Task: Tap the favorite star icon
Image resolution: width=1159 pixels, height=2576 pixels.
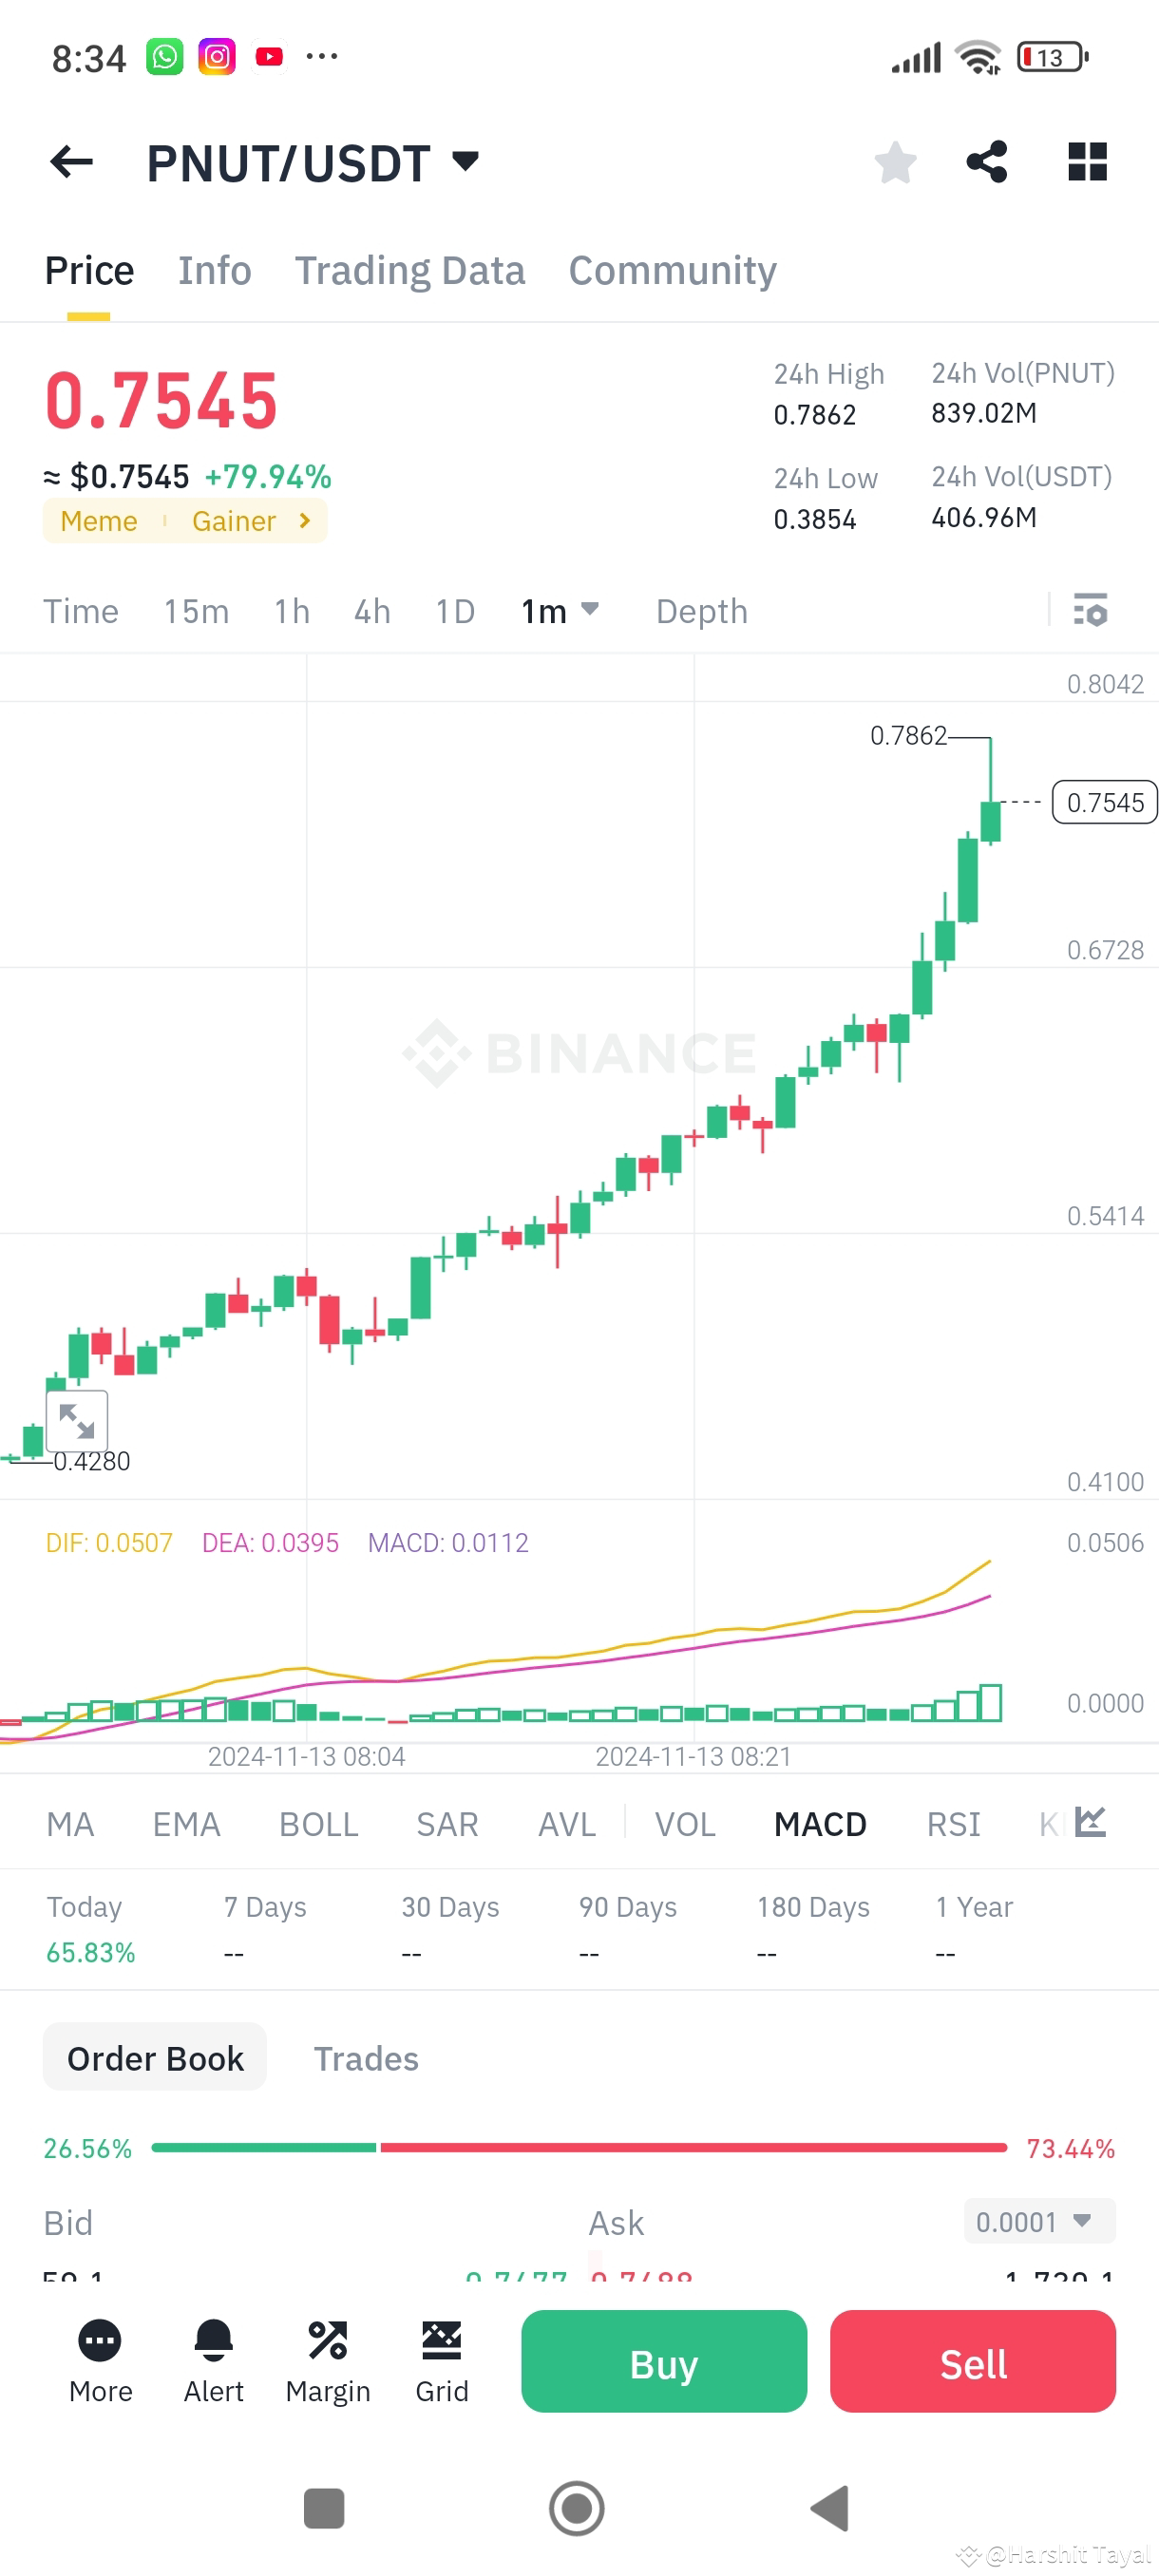Action: pyautogui.click(x=895, y=161)
